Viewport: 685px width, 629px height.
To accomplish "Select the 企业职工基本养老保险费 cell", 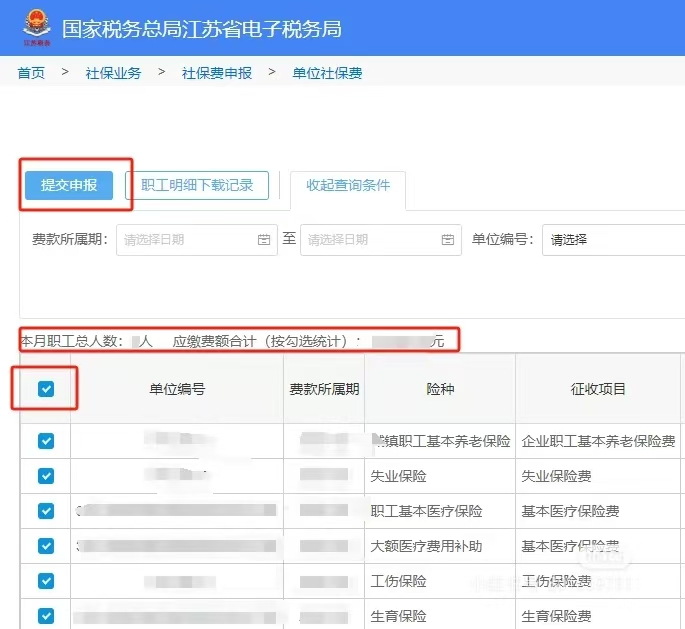I will (x=598, y=441).
